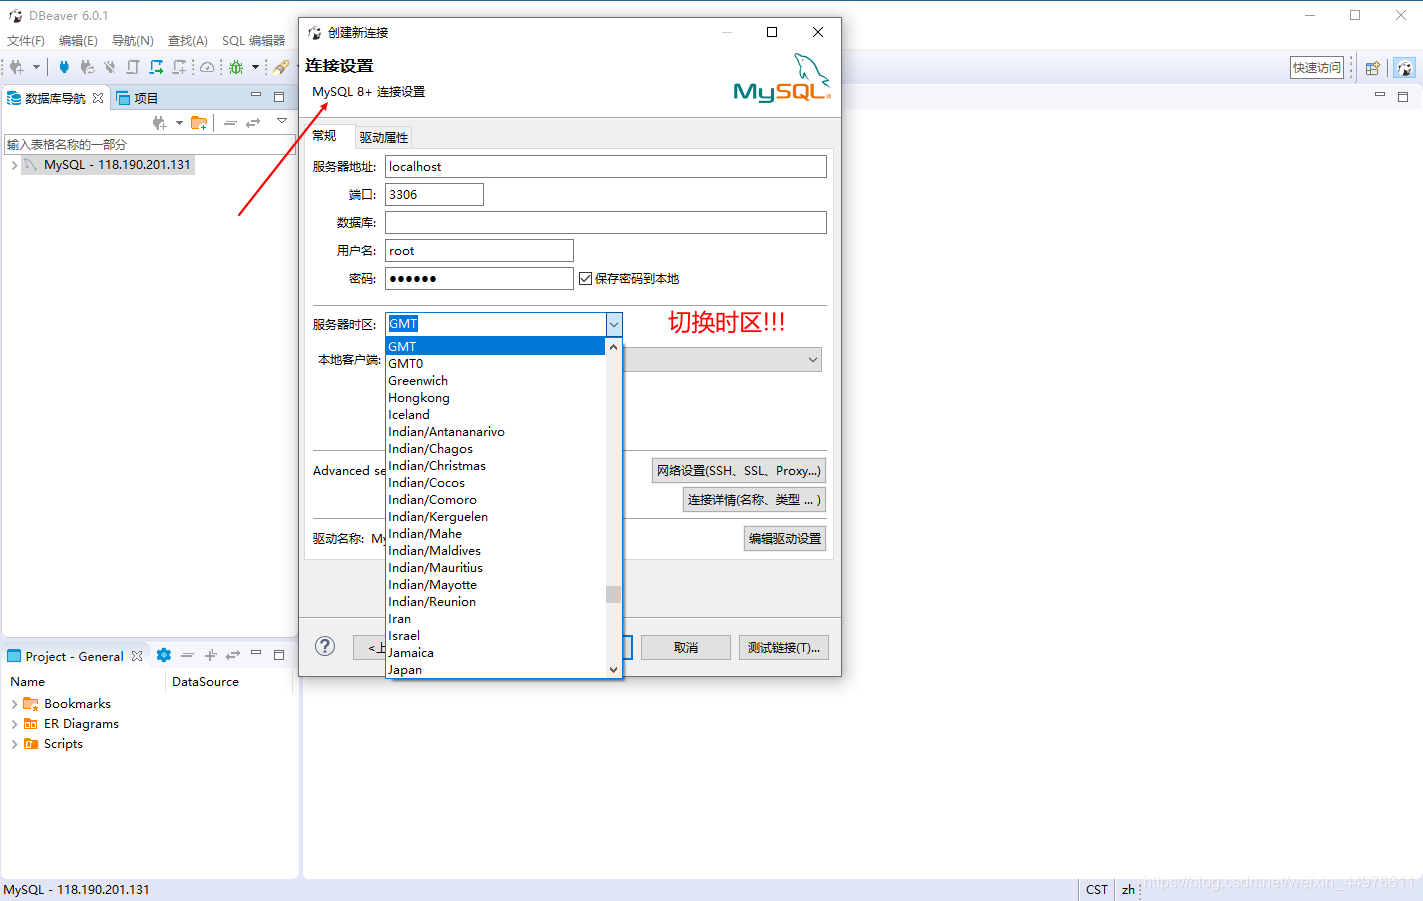Click the 网络设置(SSH, SSL, Proxy...) button
Image resolution: width=1423 pixels, height=901 pixels.
point(739,470)
